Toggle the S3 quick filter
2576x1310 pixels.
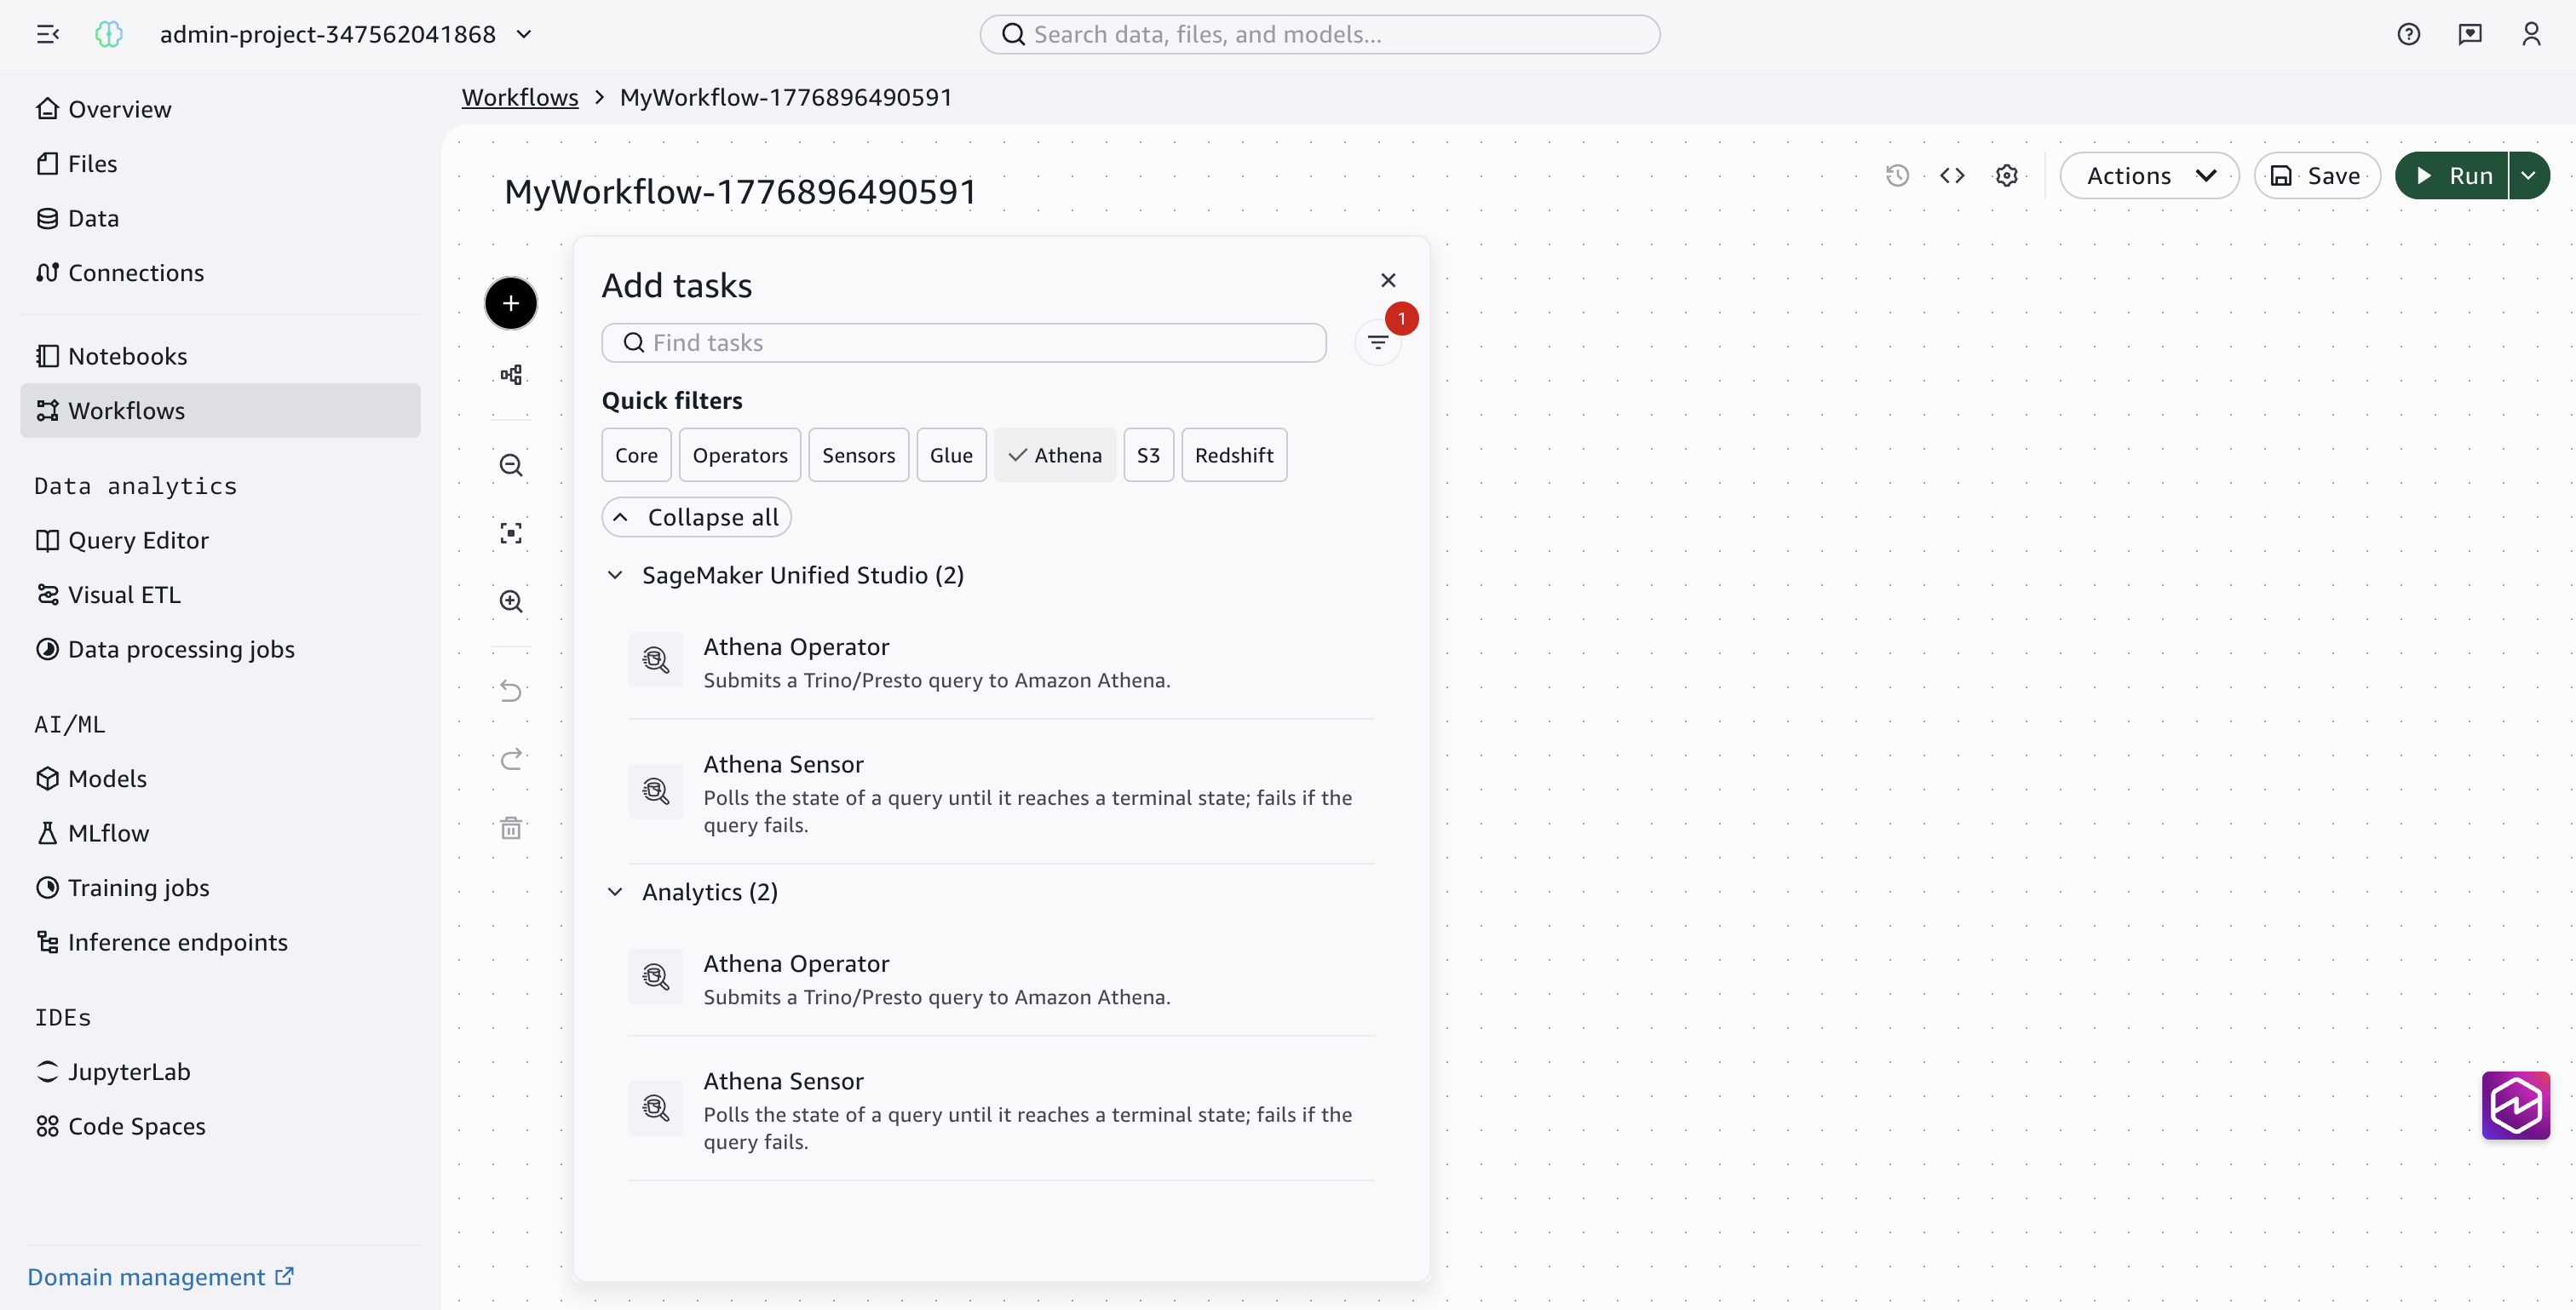1148,455
